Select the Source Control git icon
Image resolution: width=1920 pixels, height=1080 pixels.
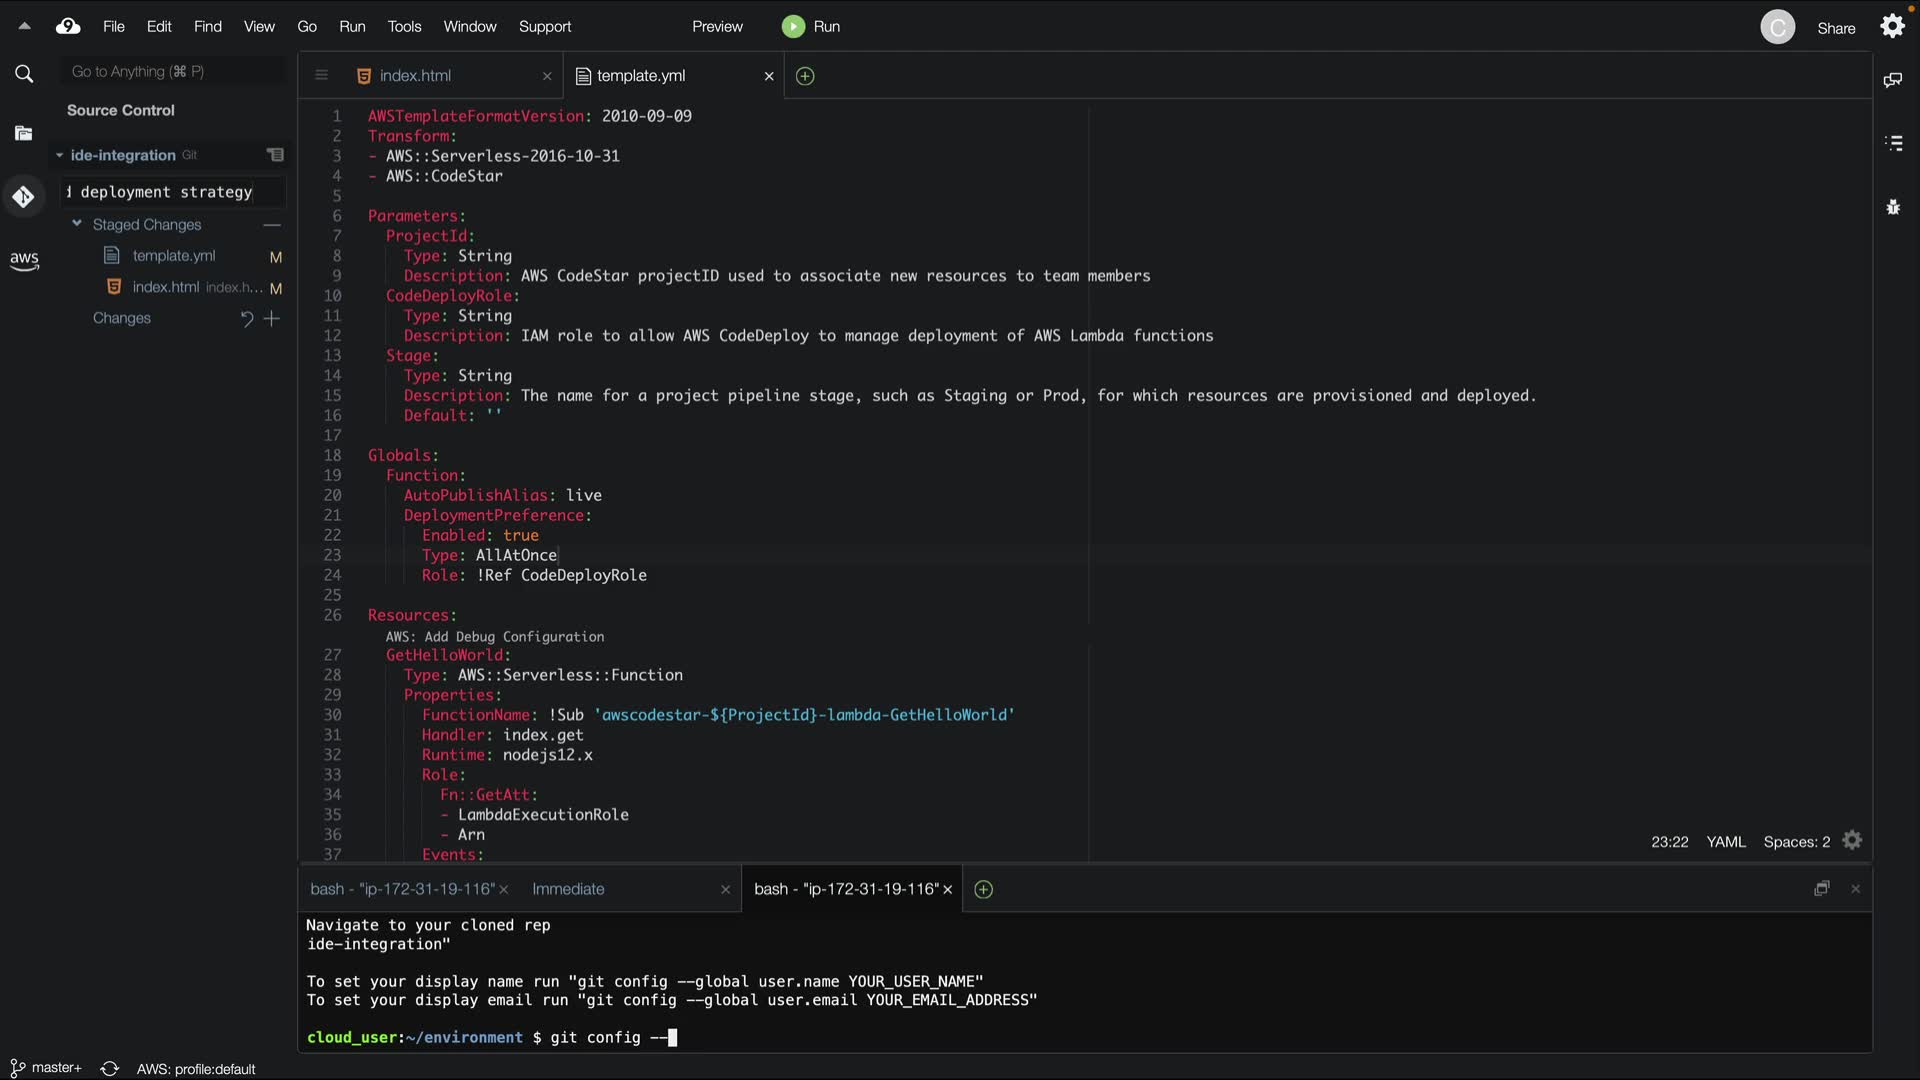coord(24,197)
